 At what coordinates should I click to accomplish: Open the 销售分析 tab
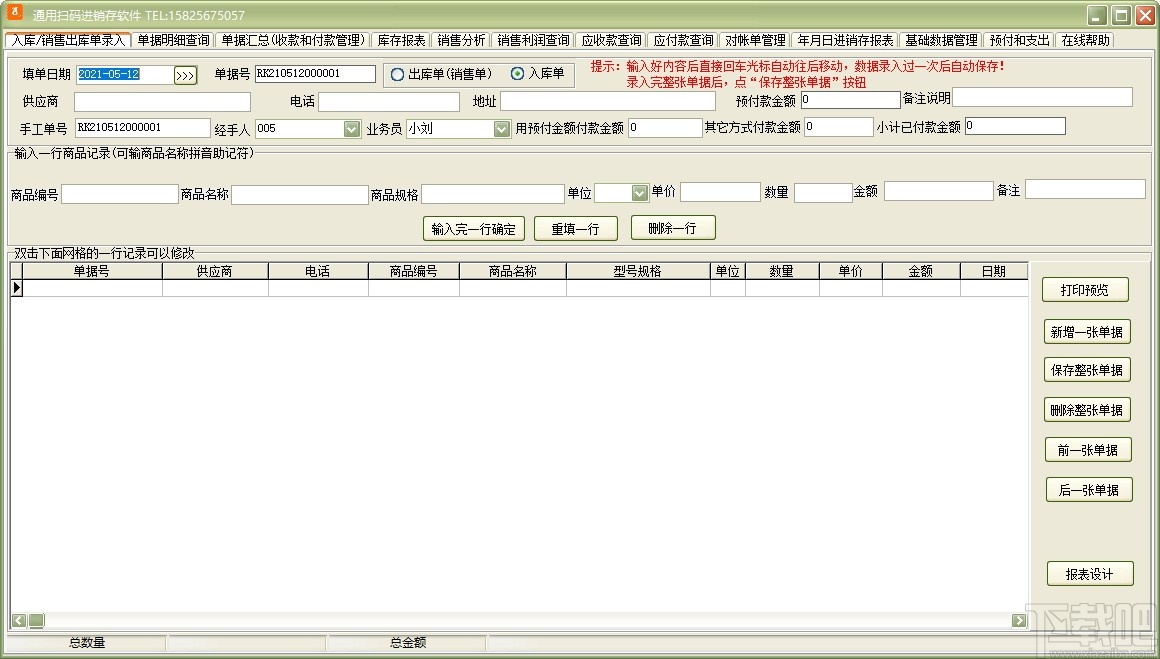coord(463,40)
